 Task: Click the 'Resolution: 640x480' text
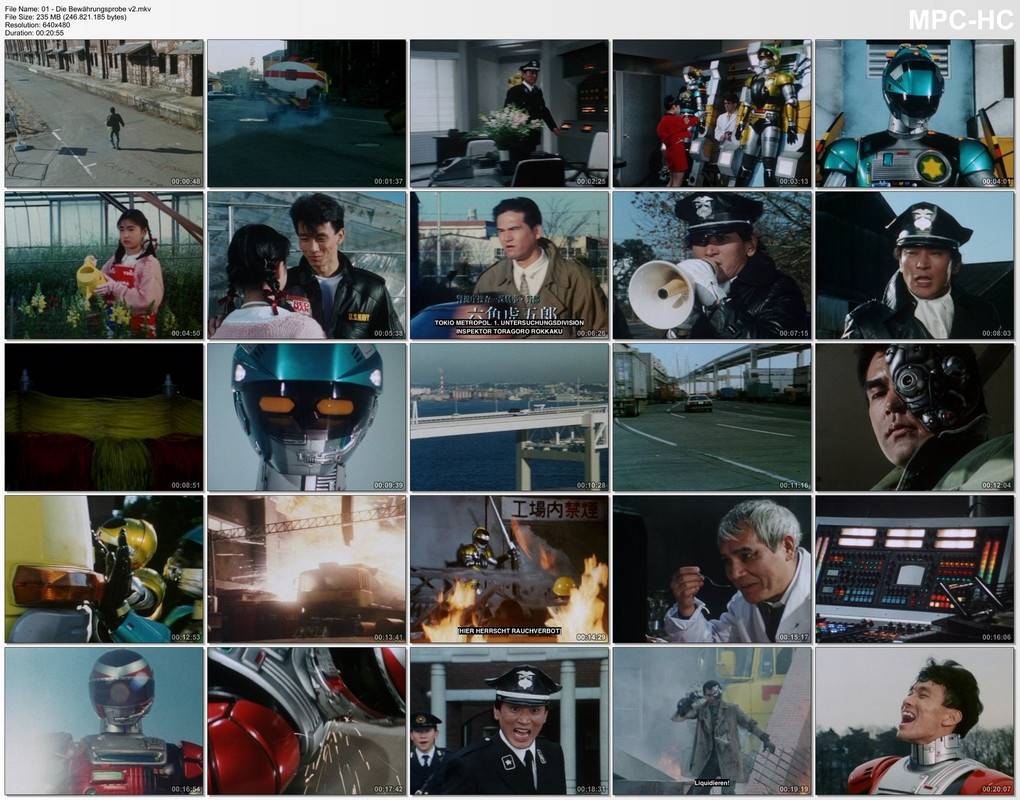coord(37,25)
